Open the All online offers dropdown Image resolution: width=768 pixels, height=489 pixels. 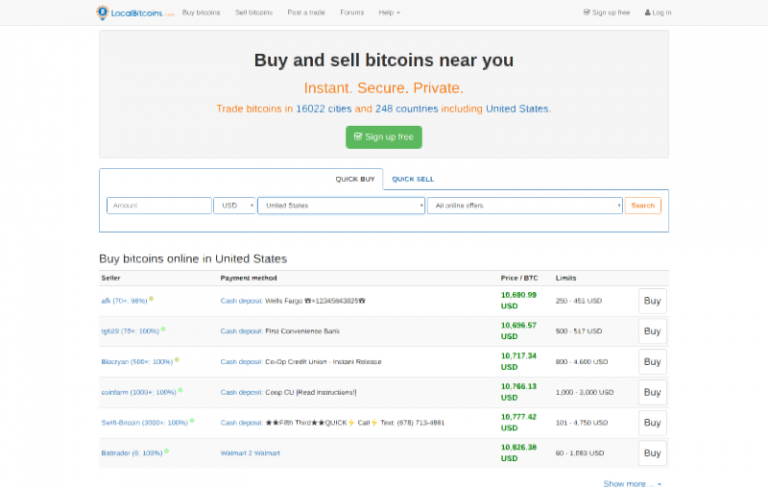pos(525,206)
